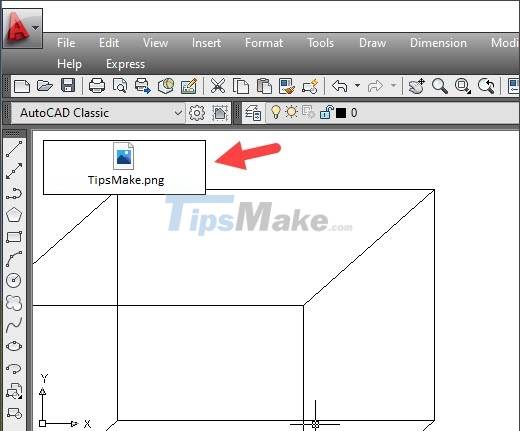Select the Polygon tool
Viewport: 520px width, 431px height.
[x=14, y=215]
